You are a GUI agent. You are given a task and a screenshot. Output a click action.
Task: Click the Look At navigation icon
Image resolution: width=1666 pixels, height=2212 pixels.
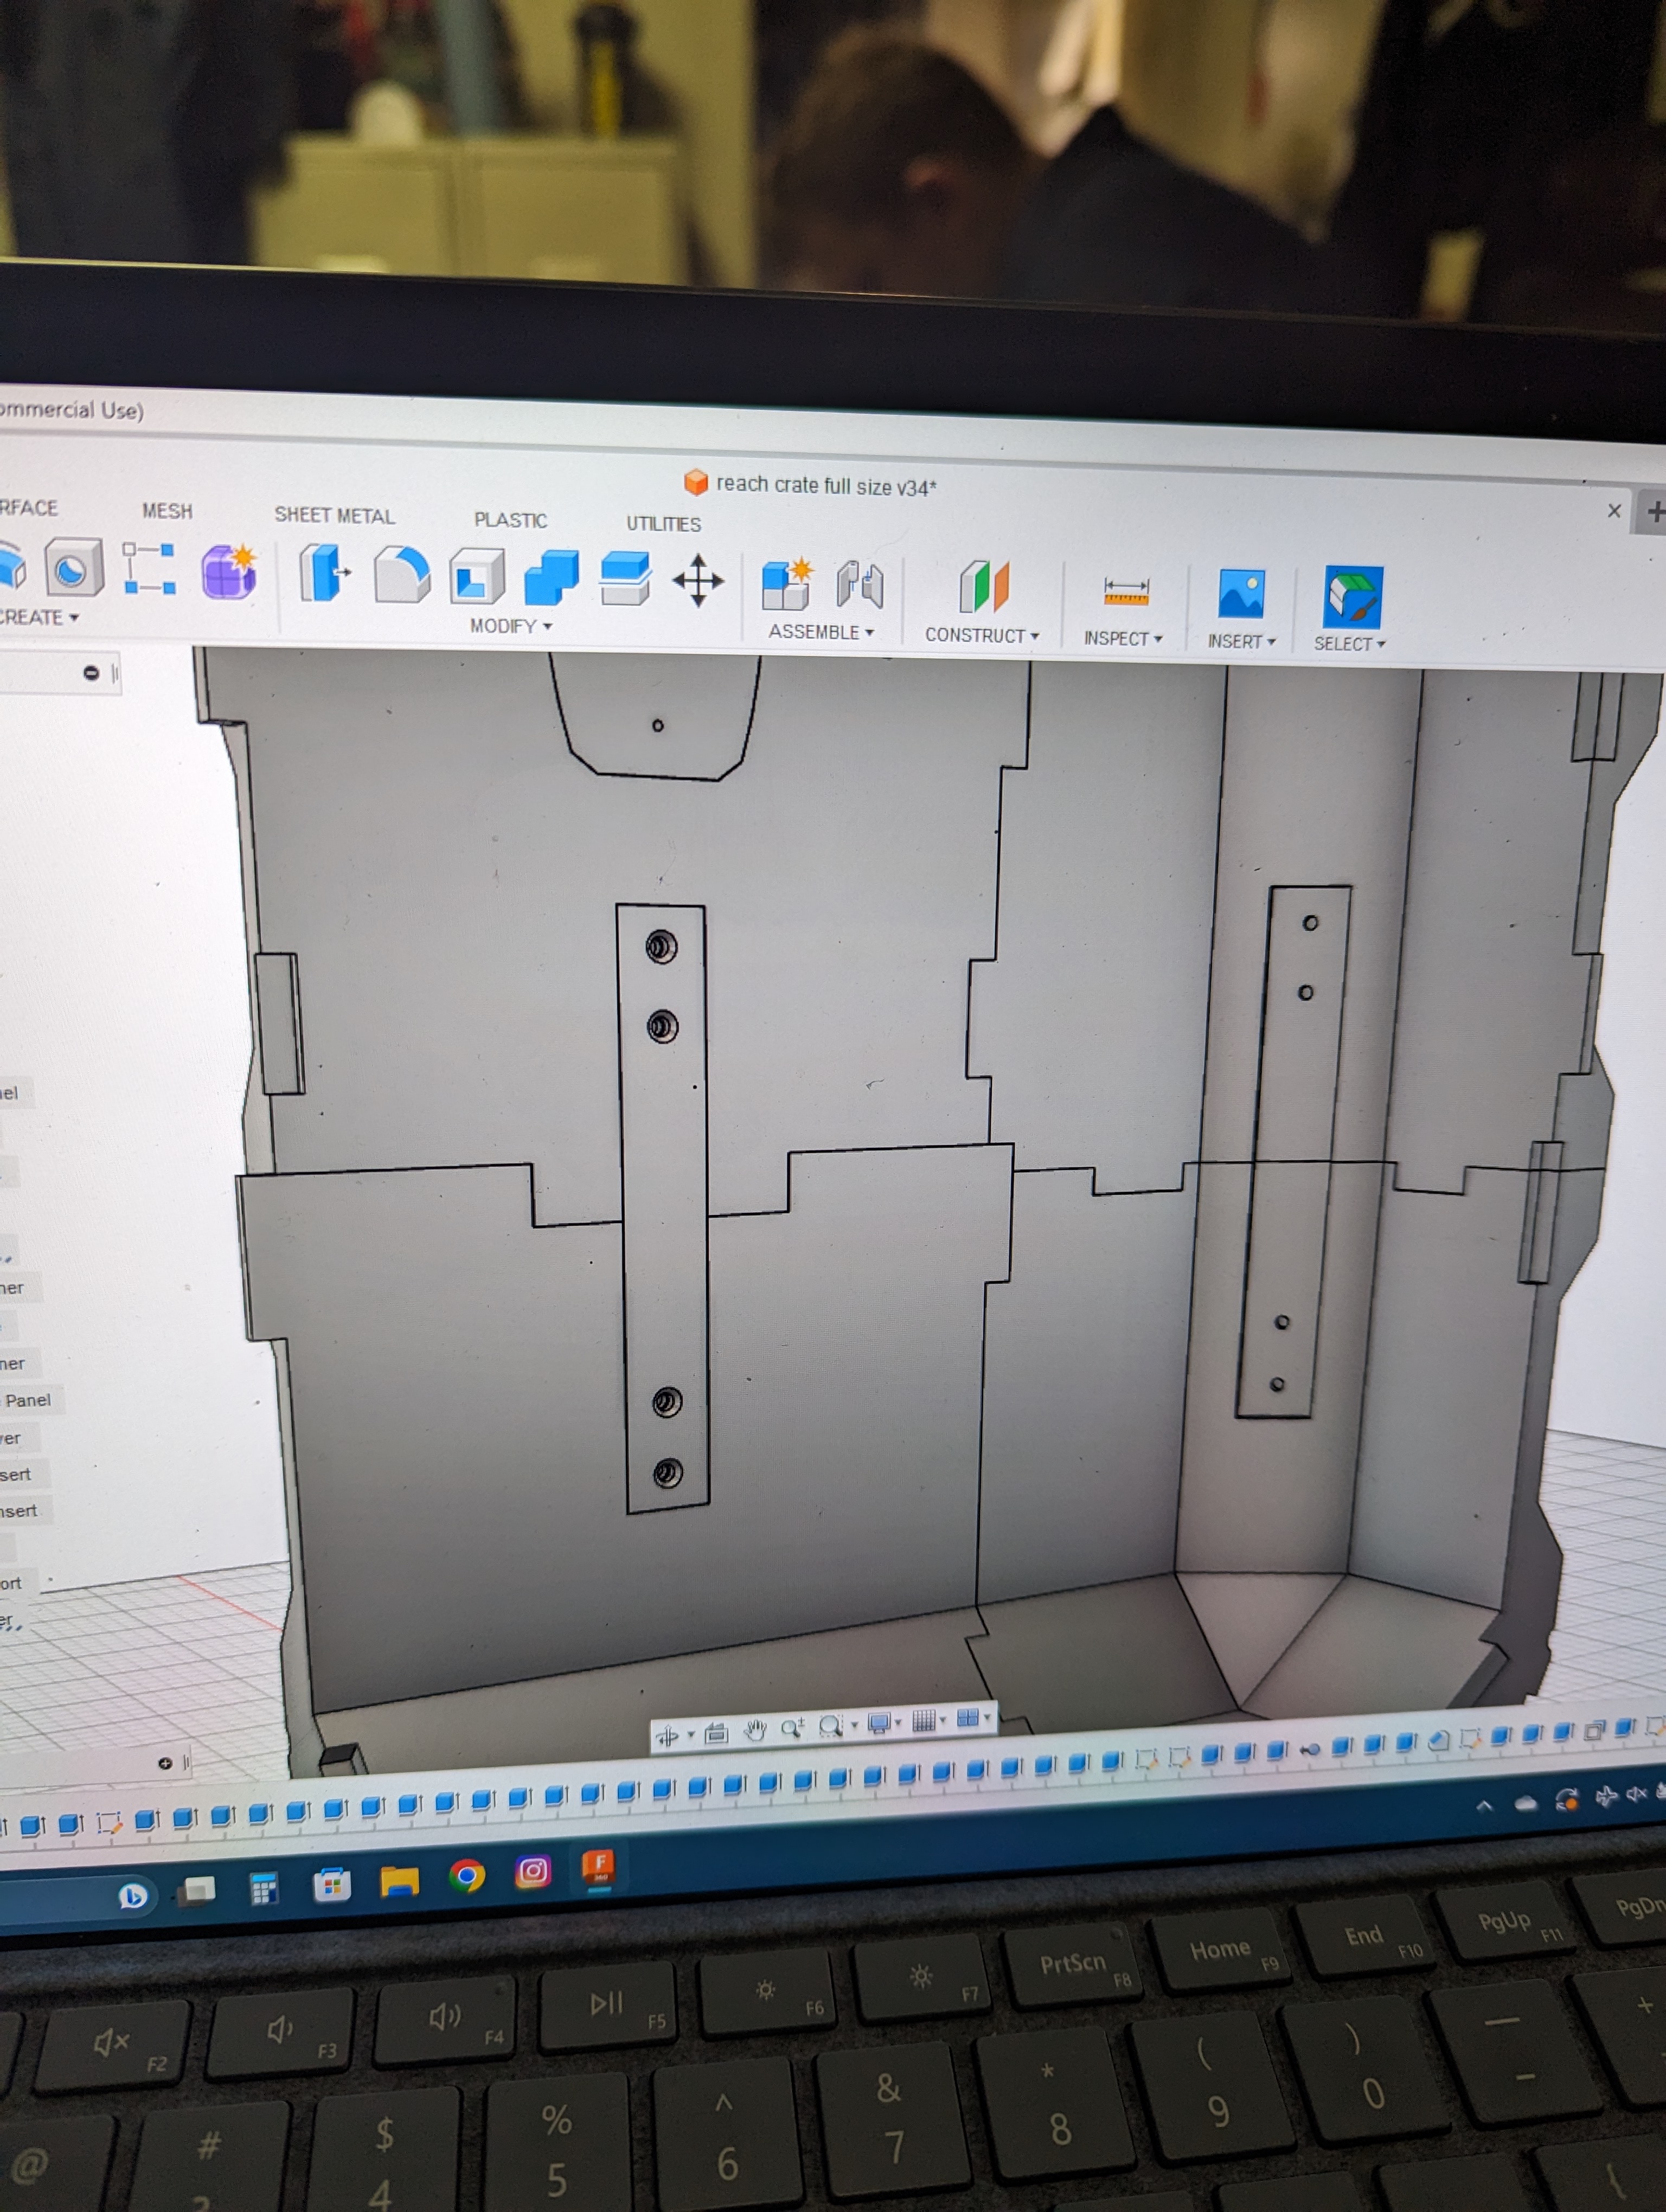(716, 1733)
